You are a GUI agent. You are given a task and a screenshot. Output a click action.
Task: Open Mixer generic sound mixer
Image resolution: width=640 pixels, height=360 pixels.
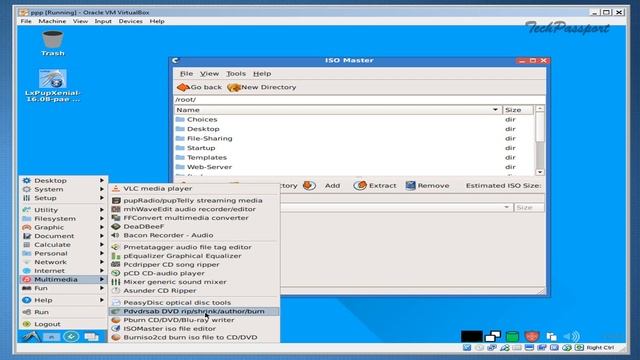pos(194,282)
